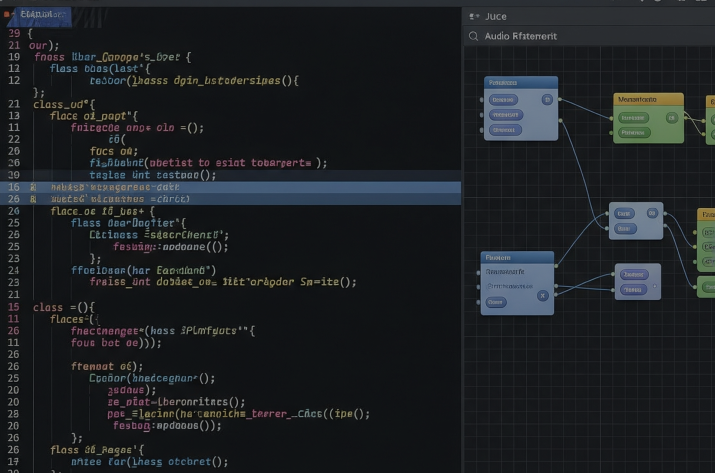Screen dimensions: 715x473
Task: Click the magnifier icon in the search bar
Action: coord(473,36)
